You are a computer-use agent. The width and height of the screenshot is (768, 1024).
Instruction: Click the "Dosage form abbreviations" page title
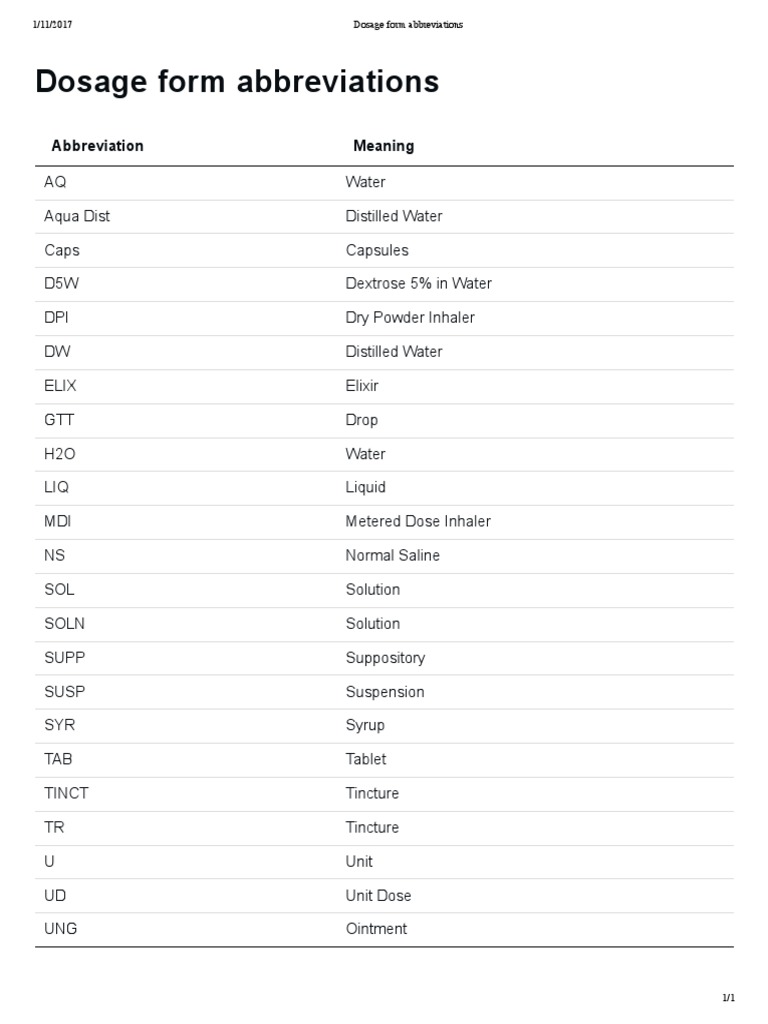[237, 82]
